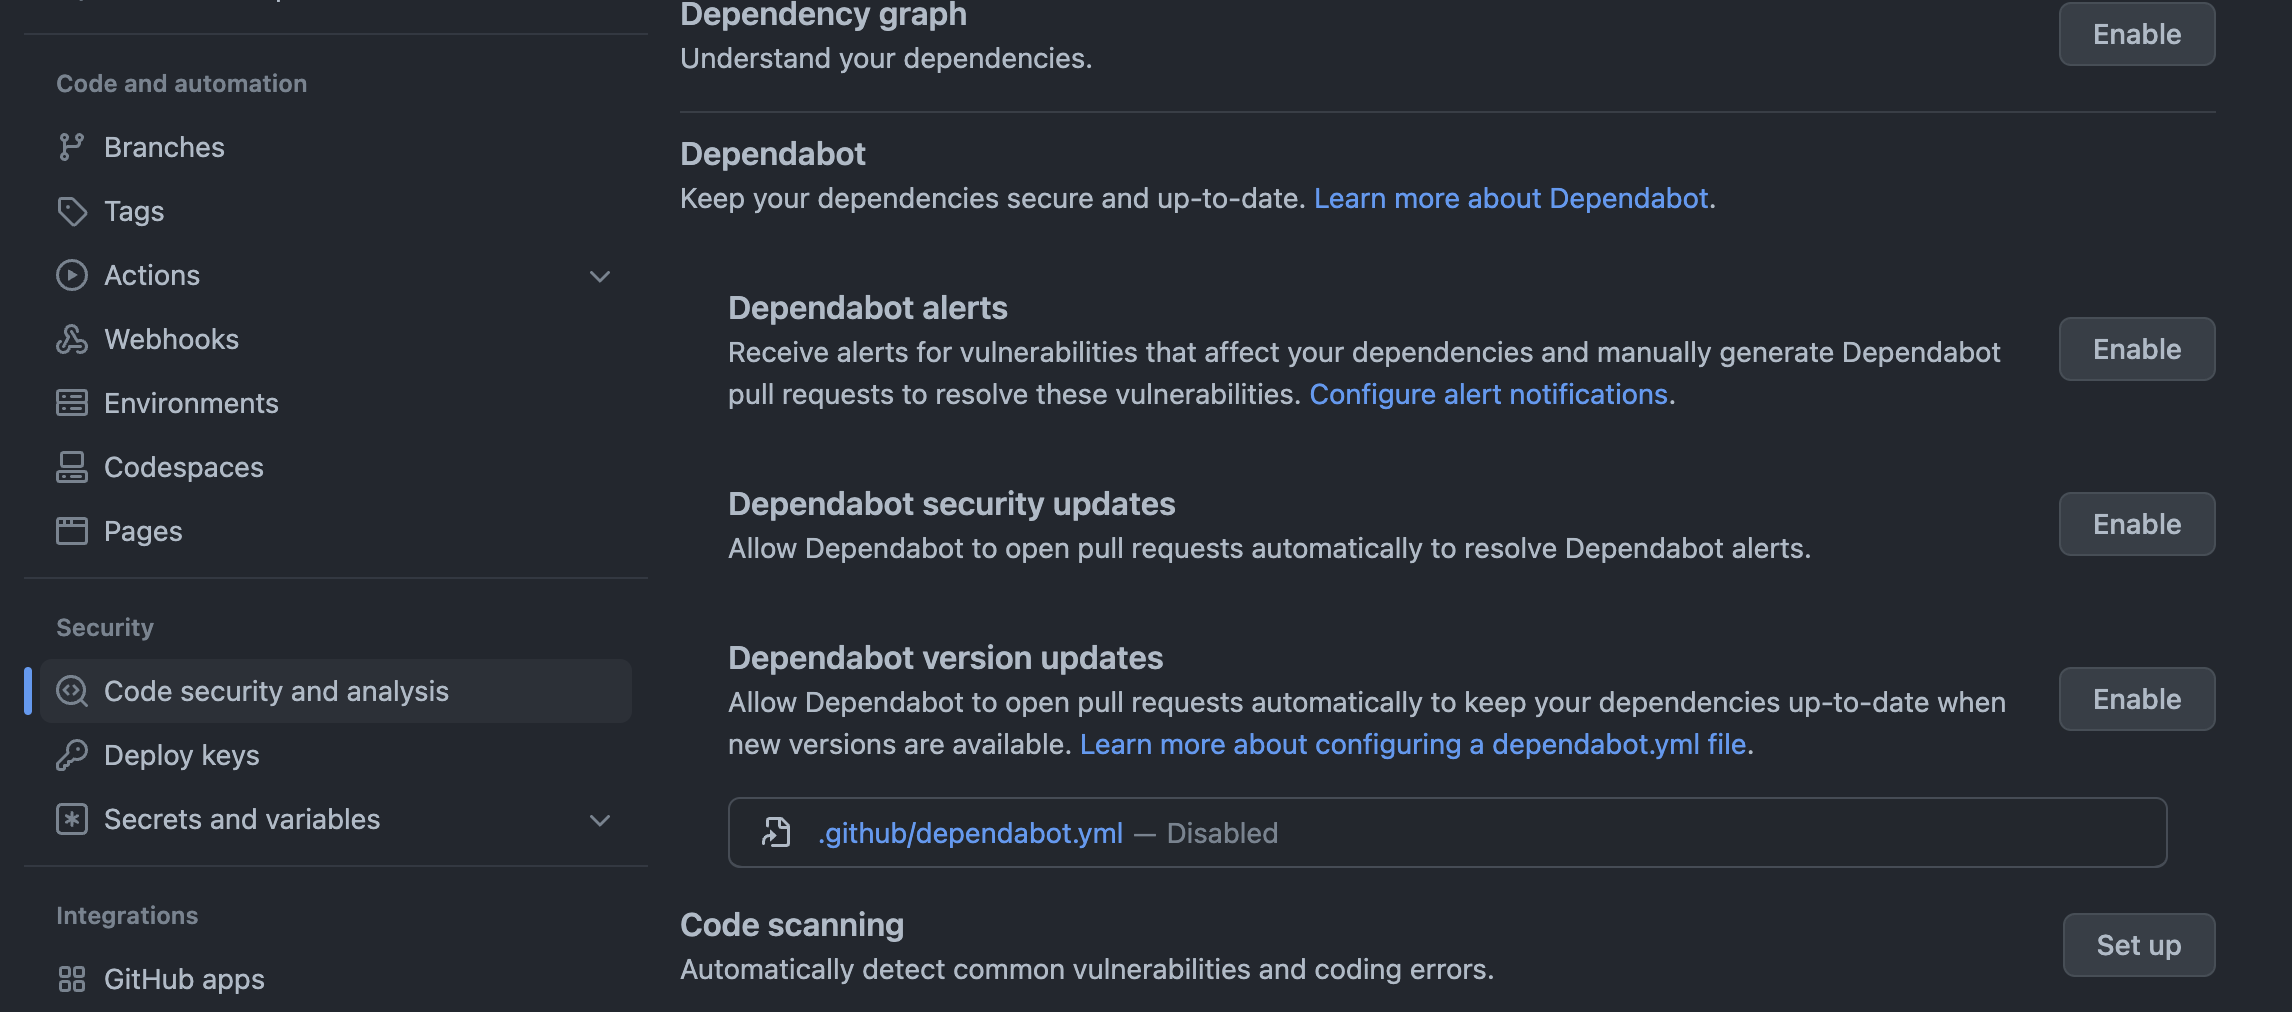The image size is (2292, 1012).
Task: Click the Code security magnifier icon
Action: tap(71, 691)
